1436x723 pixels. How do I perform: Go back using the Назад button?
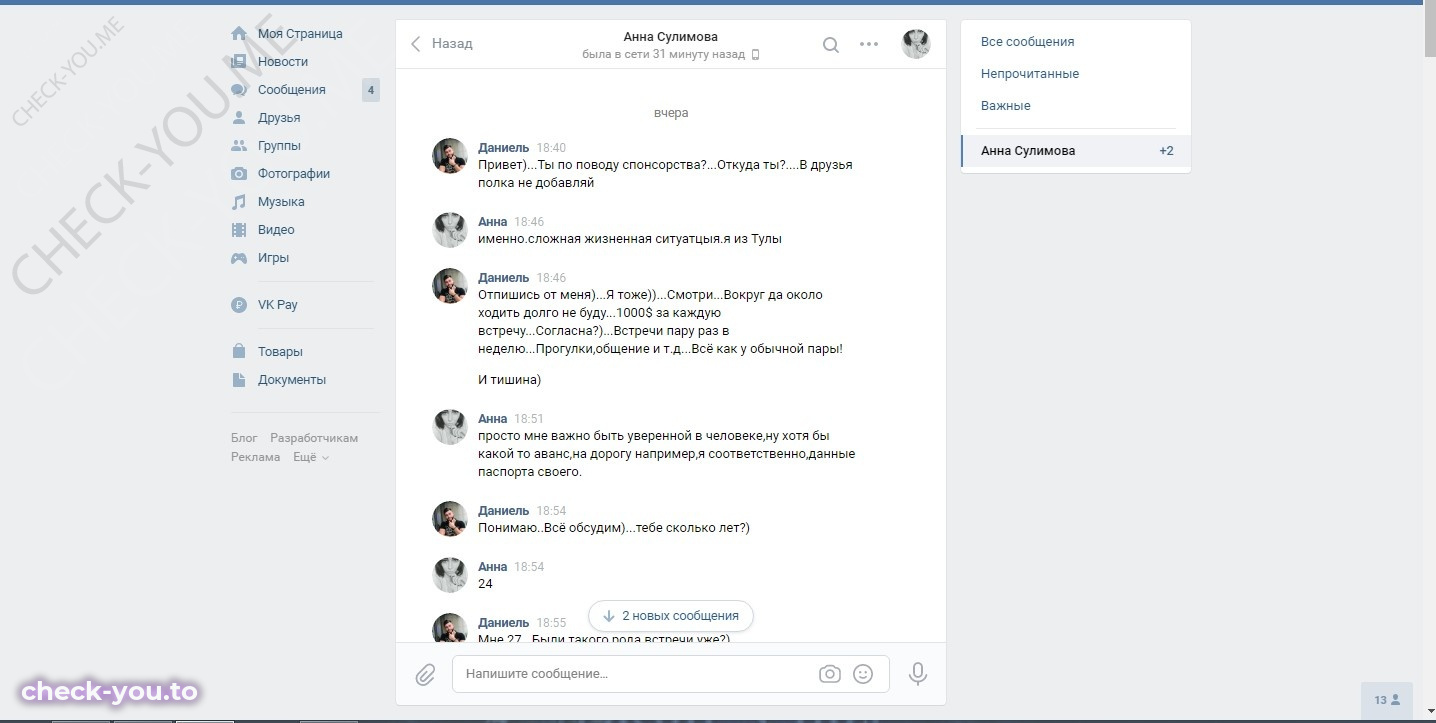441,44
